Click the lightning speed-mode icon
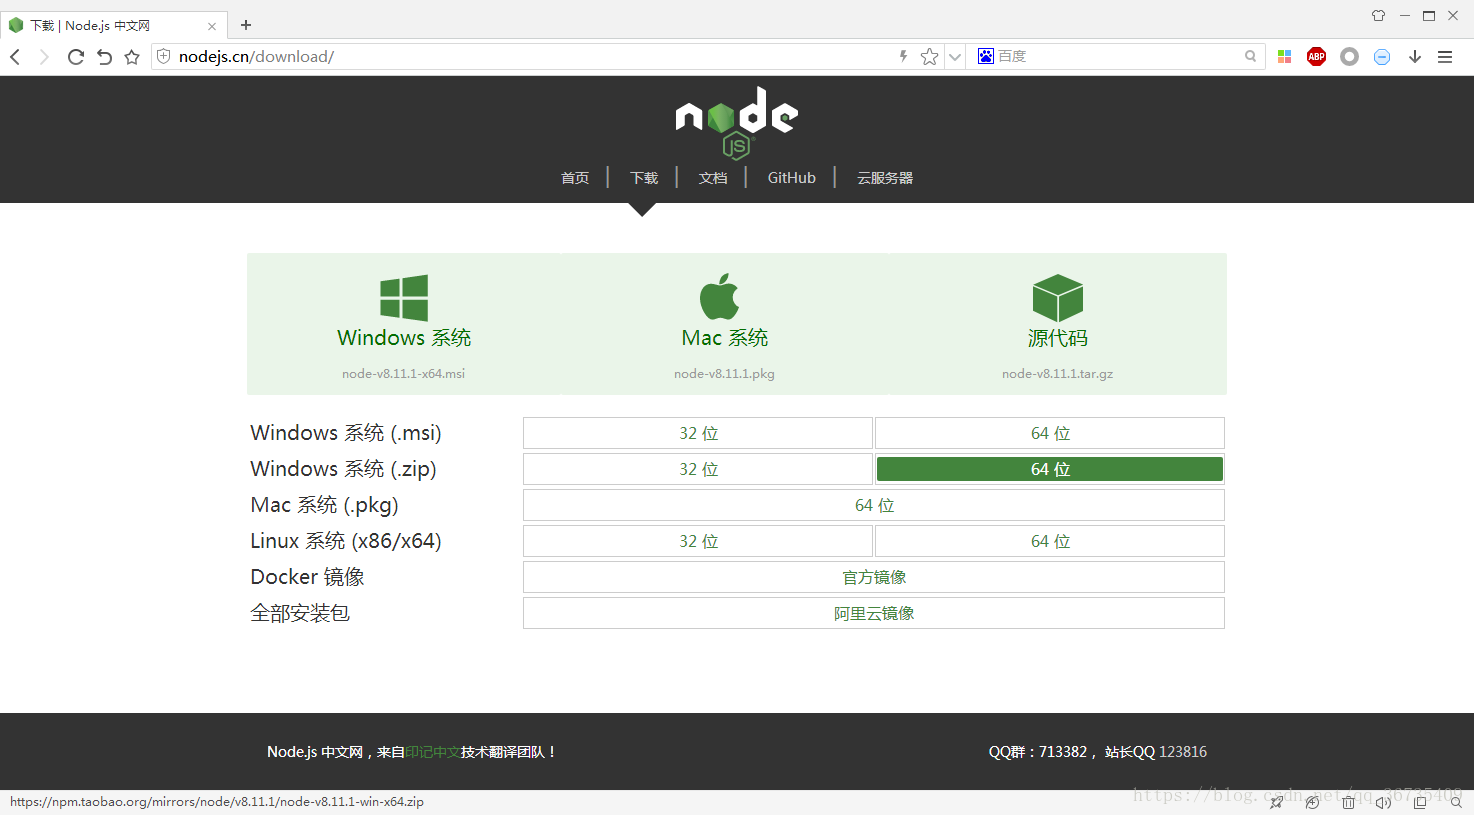The width and height of the screenshot is (1474, 815). click(x=903, y=56)
